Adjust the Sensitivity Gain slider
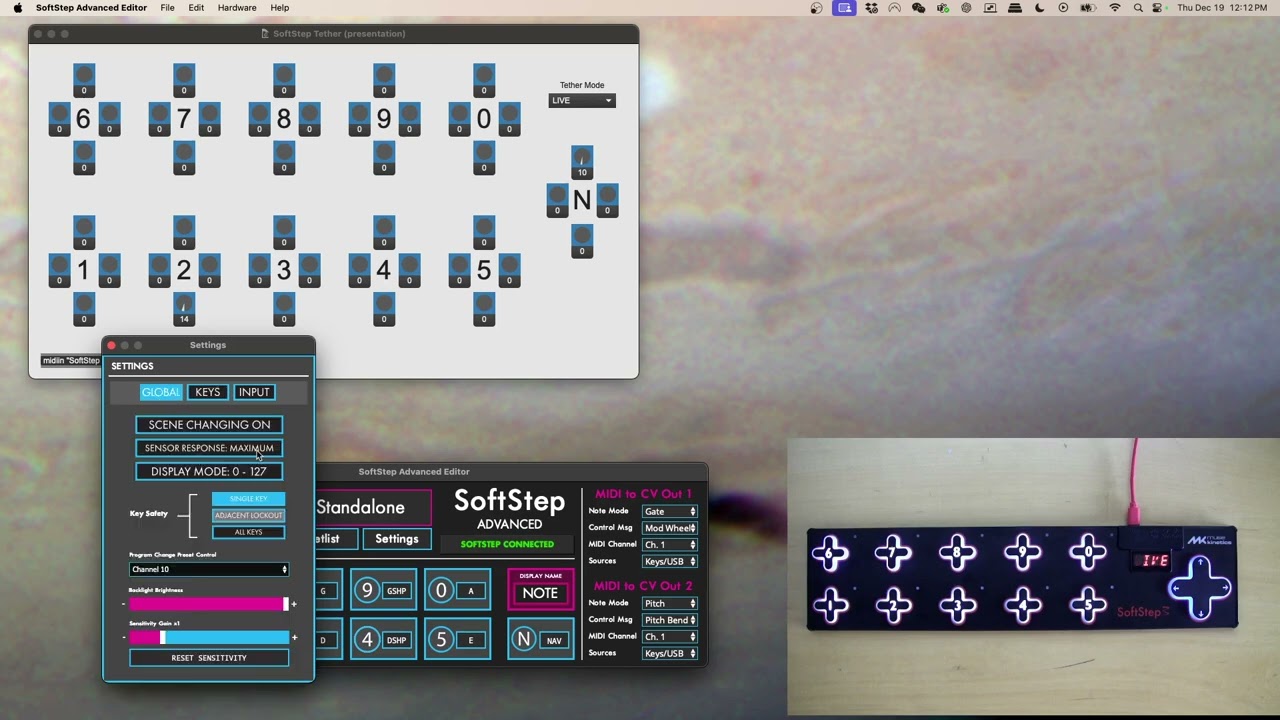Viewport: 1280px width, 720px height. 209,637
